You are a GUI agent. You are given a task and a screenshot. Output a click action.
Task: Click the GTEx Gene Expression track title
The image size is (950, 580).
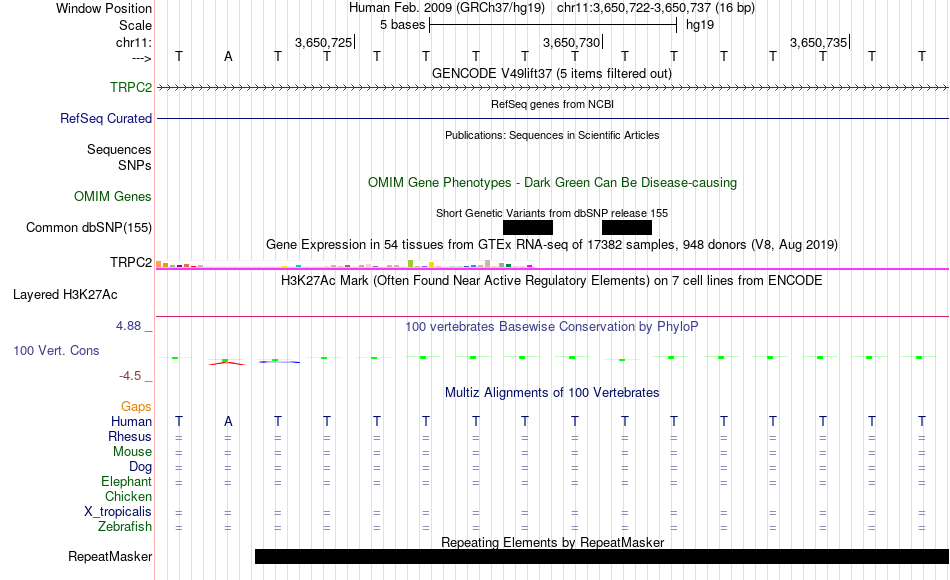[552, 244]
